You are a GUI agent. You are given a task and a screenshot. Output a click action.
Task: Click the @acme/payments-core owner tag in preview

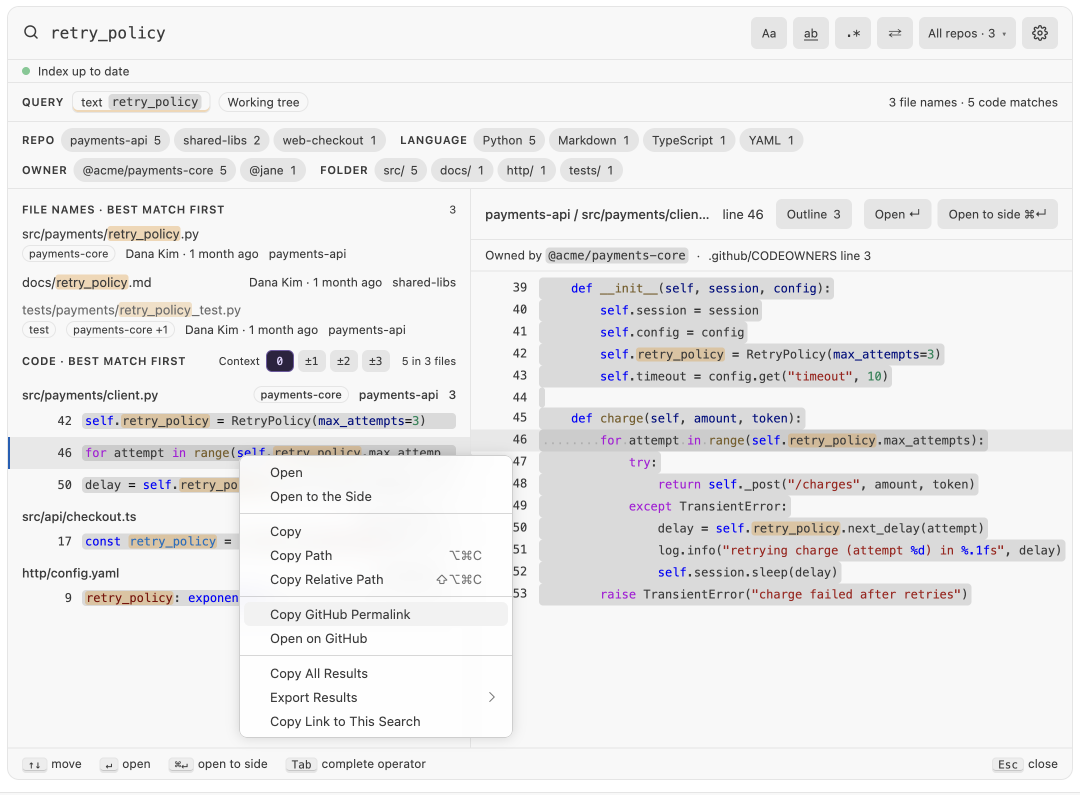click(x=616, y=256)
